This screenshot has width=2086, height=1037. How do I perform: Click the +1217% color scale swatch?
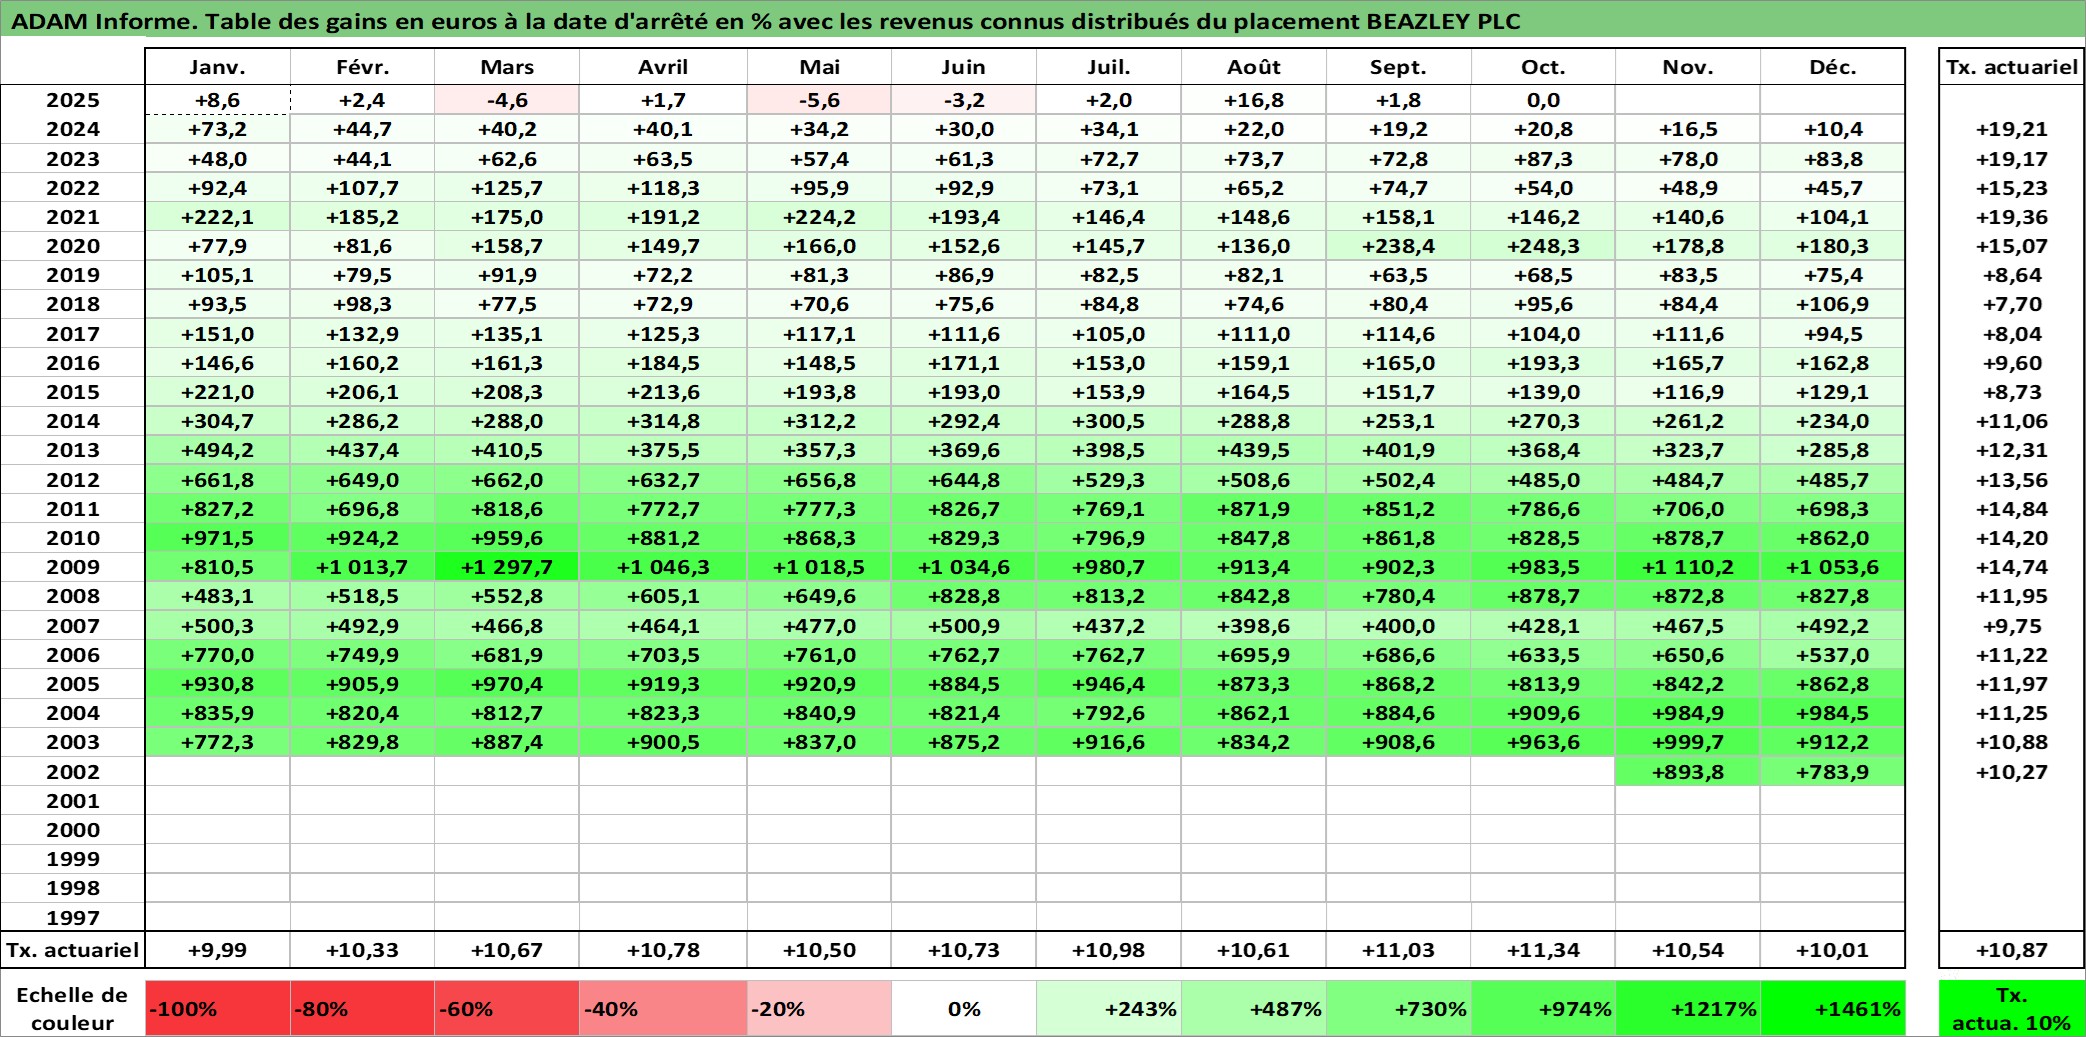pyautogui.click(x=1688, y=1009)
